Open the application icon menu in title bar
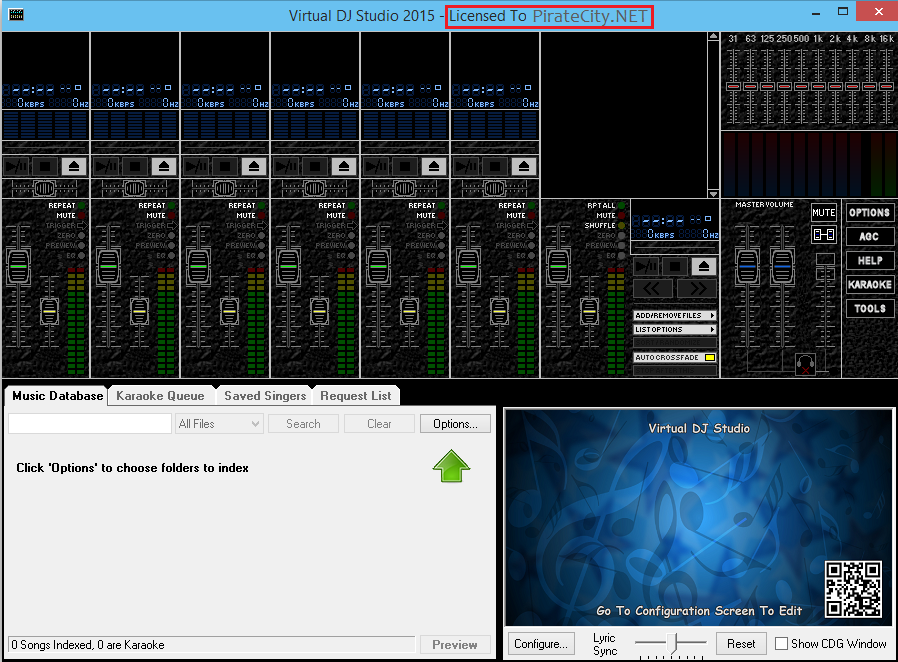 tap(16, 14)
